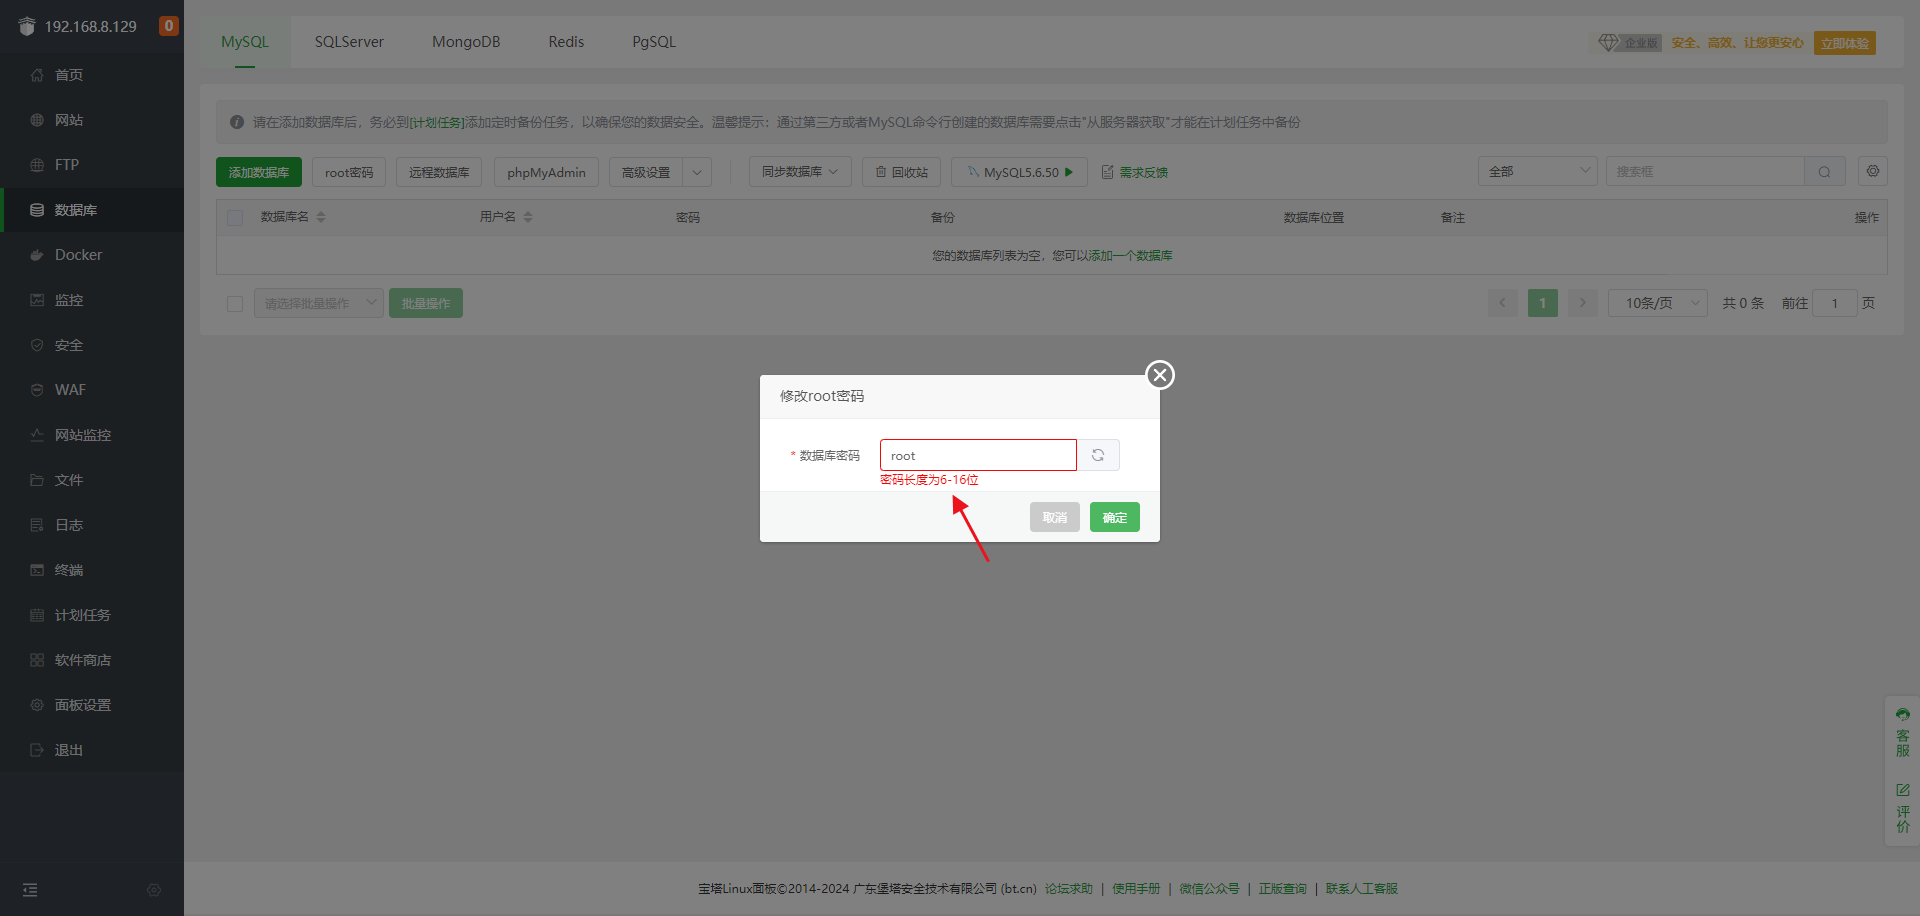Open the recycle bin (回收站)

tap(901, 172)
